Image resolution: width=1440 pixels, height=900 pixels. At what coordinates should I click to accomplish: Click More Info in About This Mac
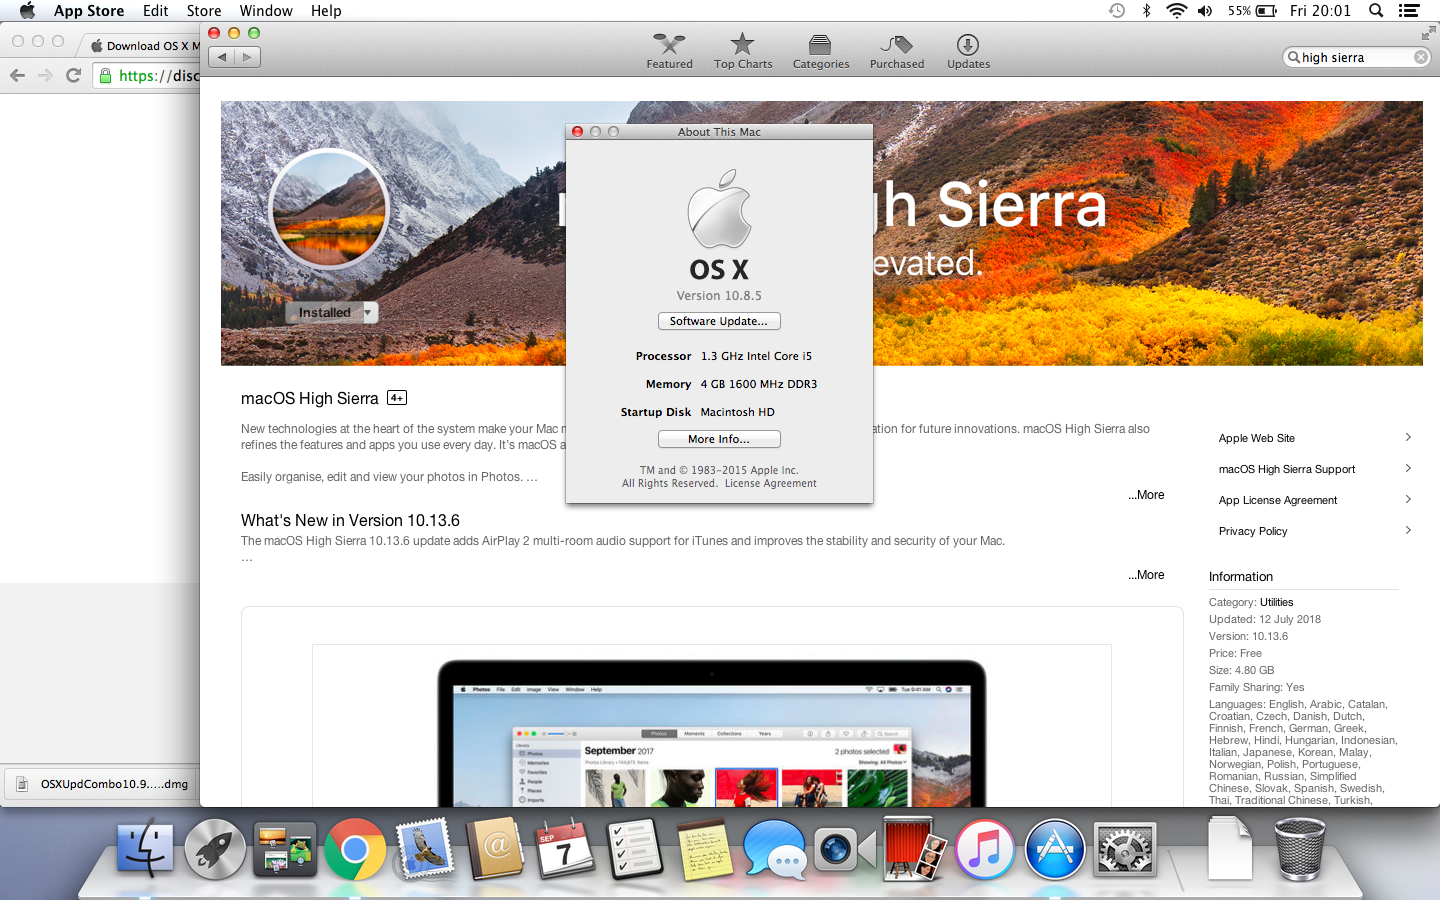pyautogui.click(x=719, y=439)
